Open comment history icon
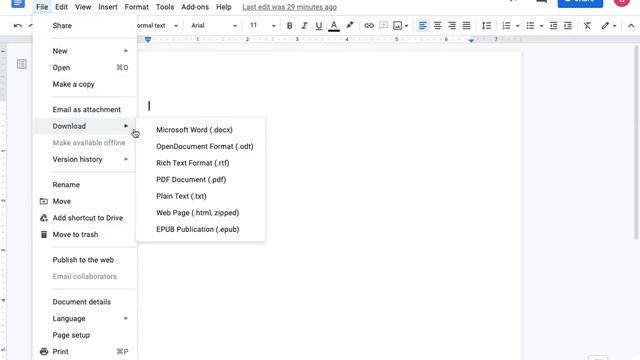 tap(541, 2)
